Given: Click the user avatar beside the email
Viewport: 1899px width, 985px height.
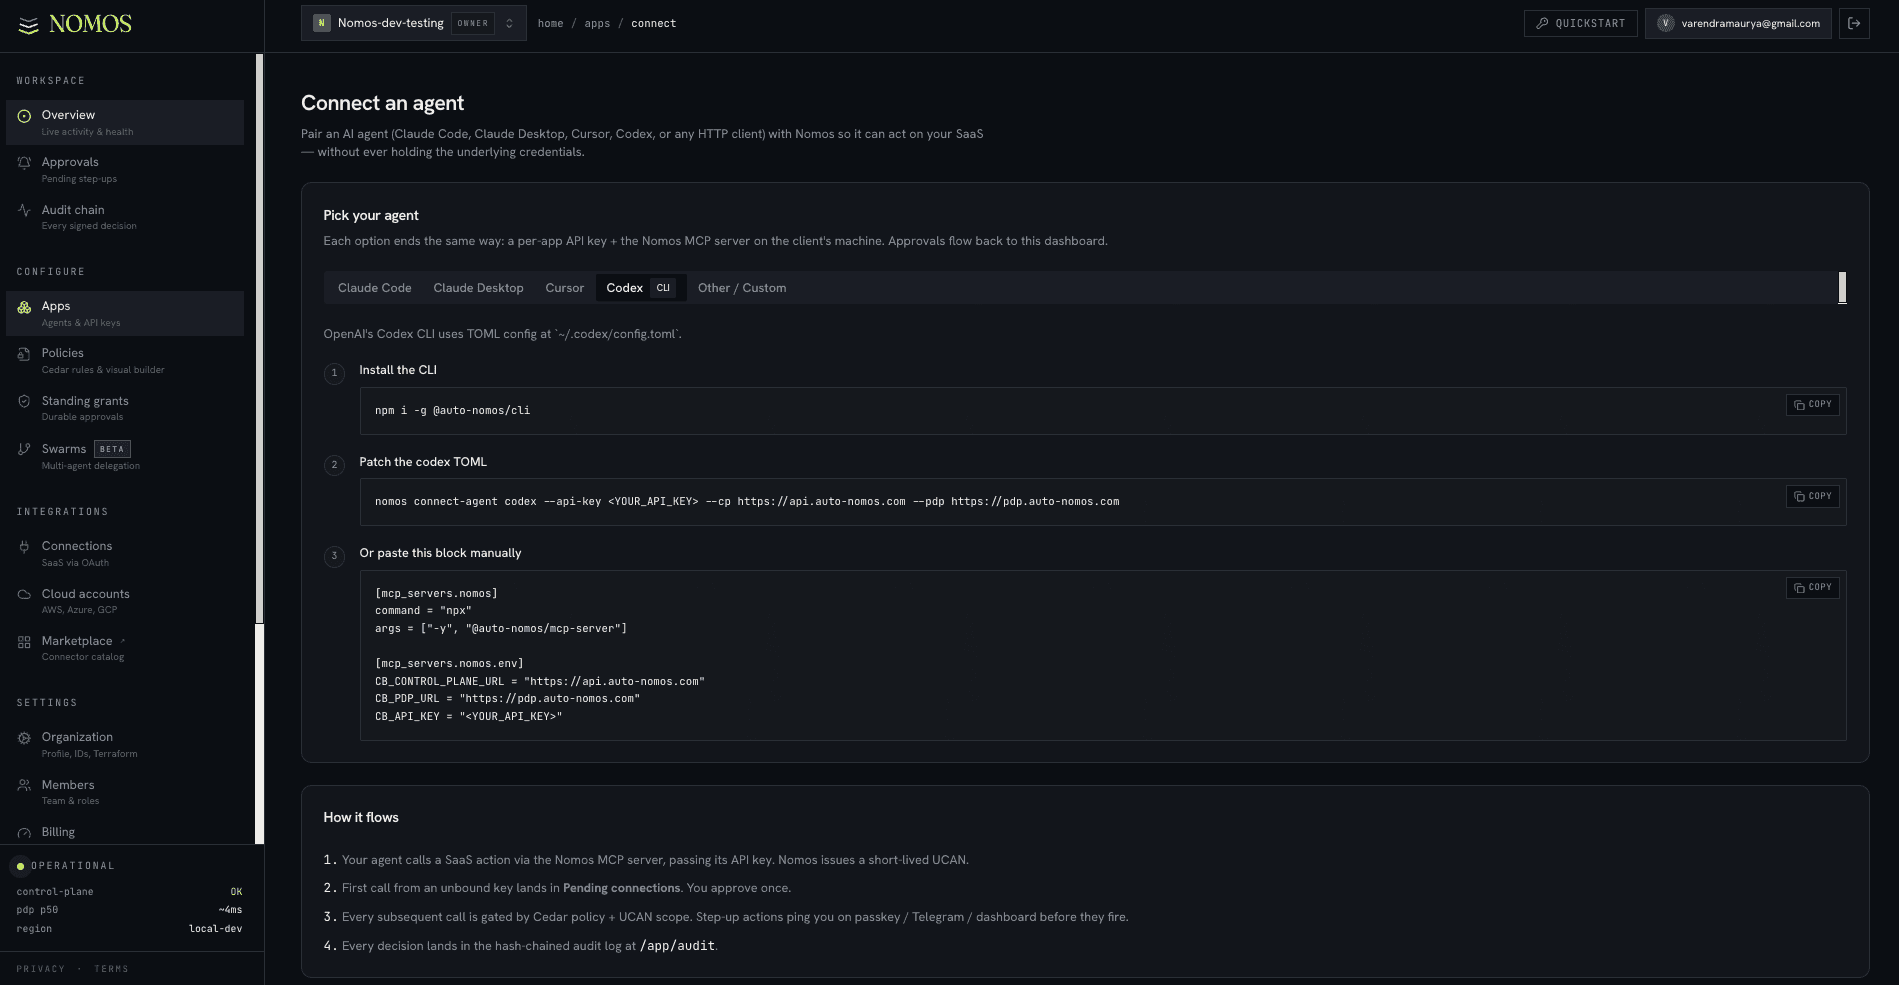Looking at the screenshot, I should pos(1665,24).
